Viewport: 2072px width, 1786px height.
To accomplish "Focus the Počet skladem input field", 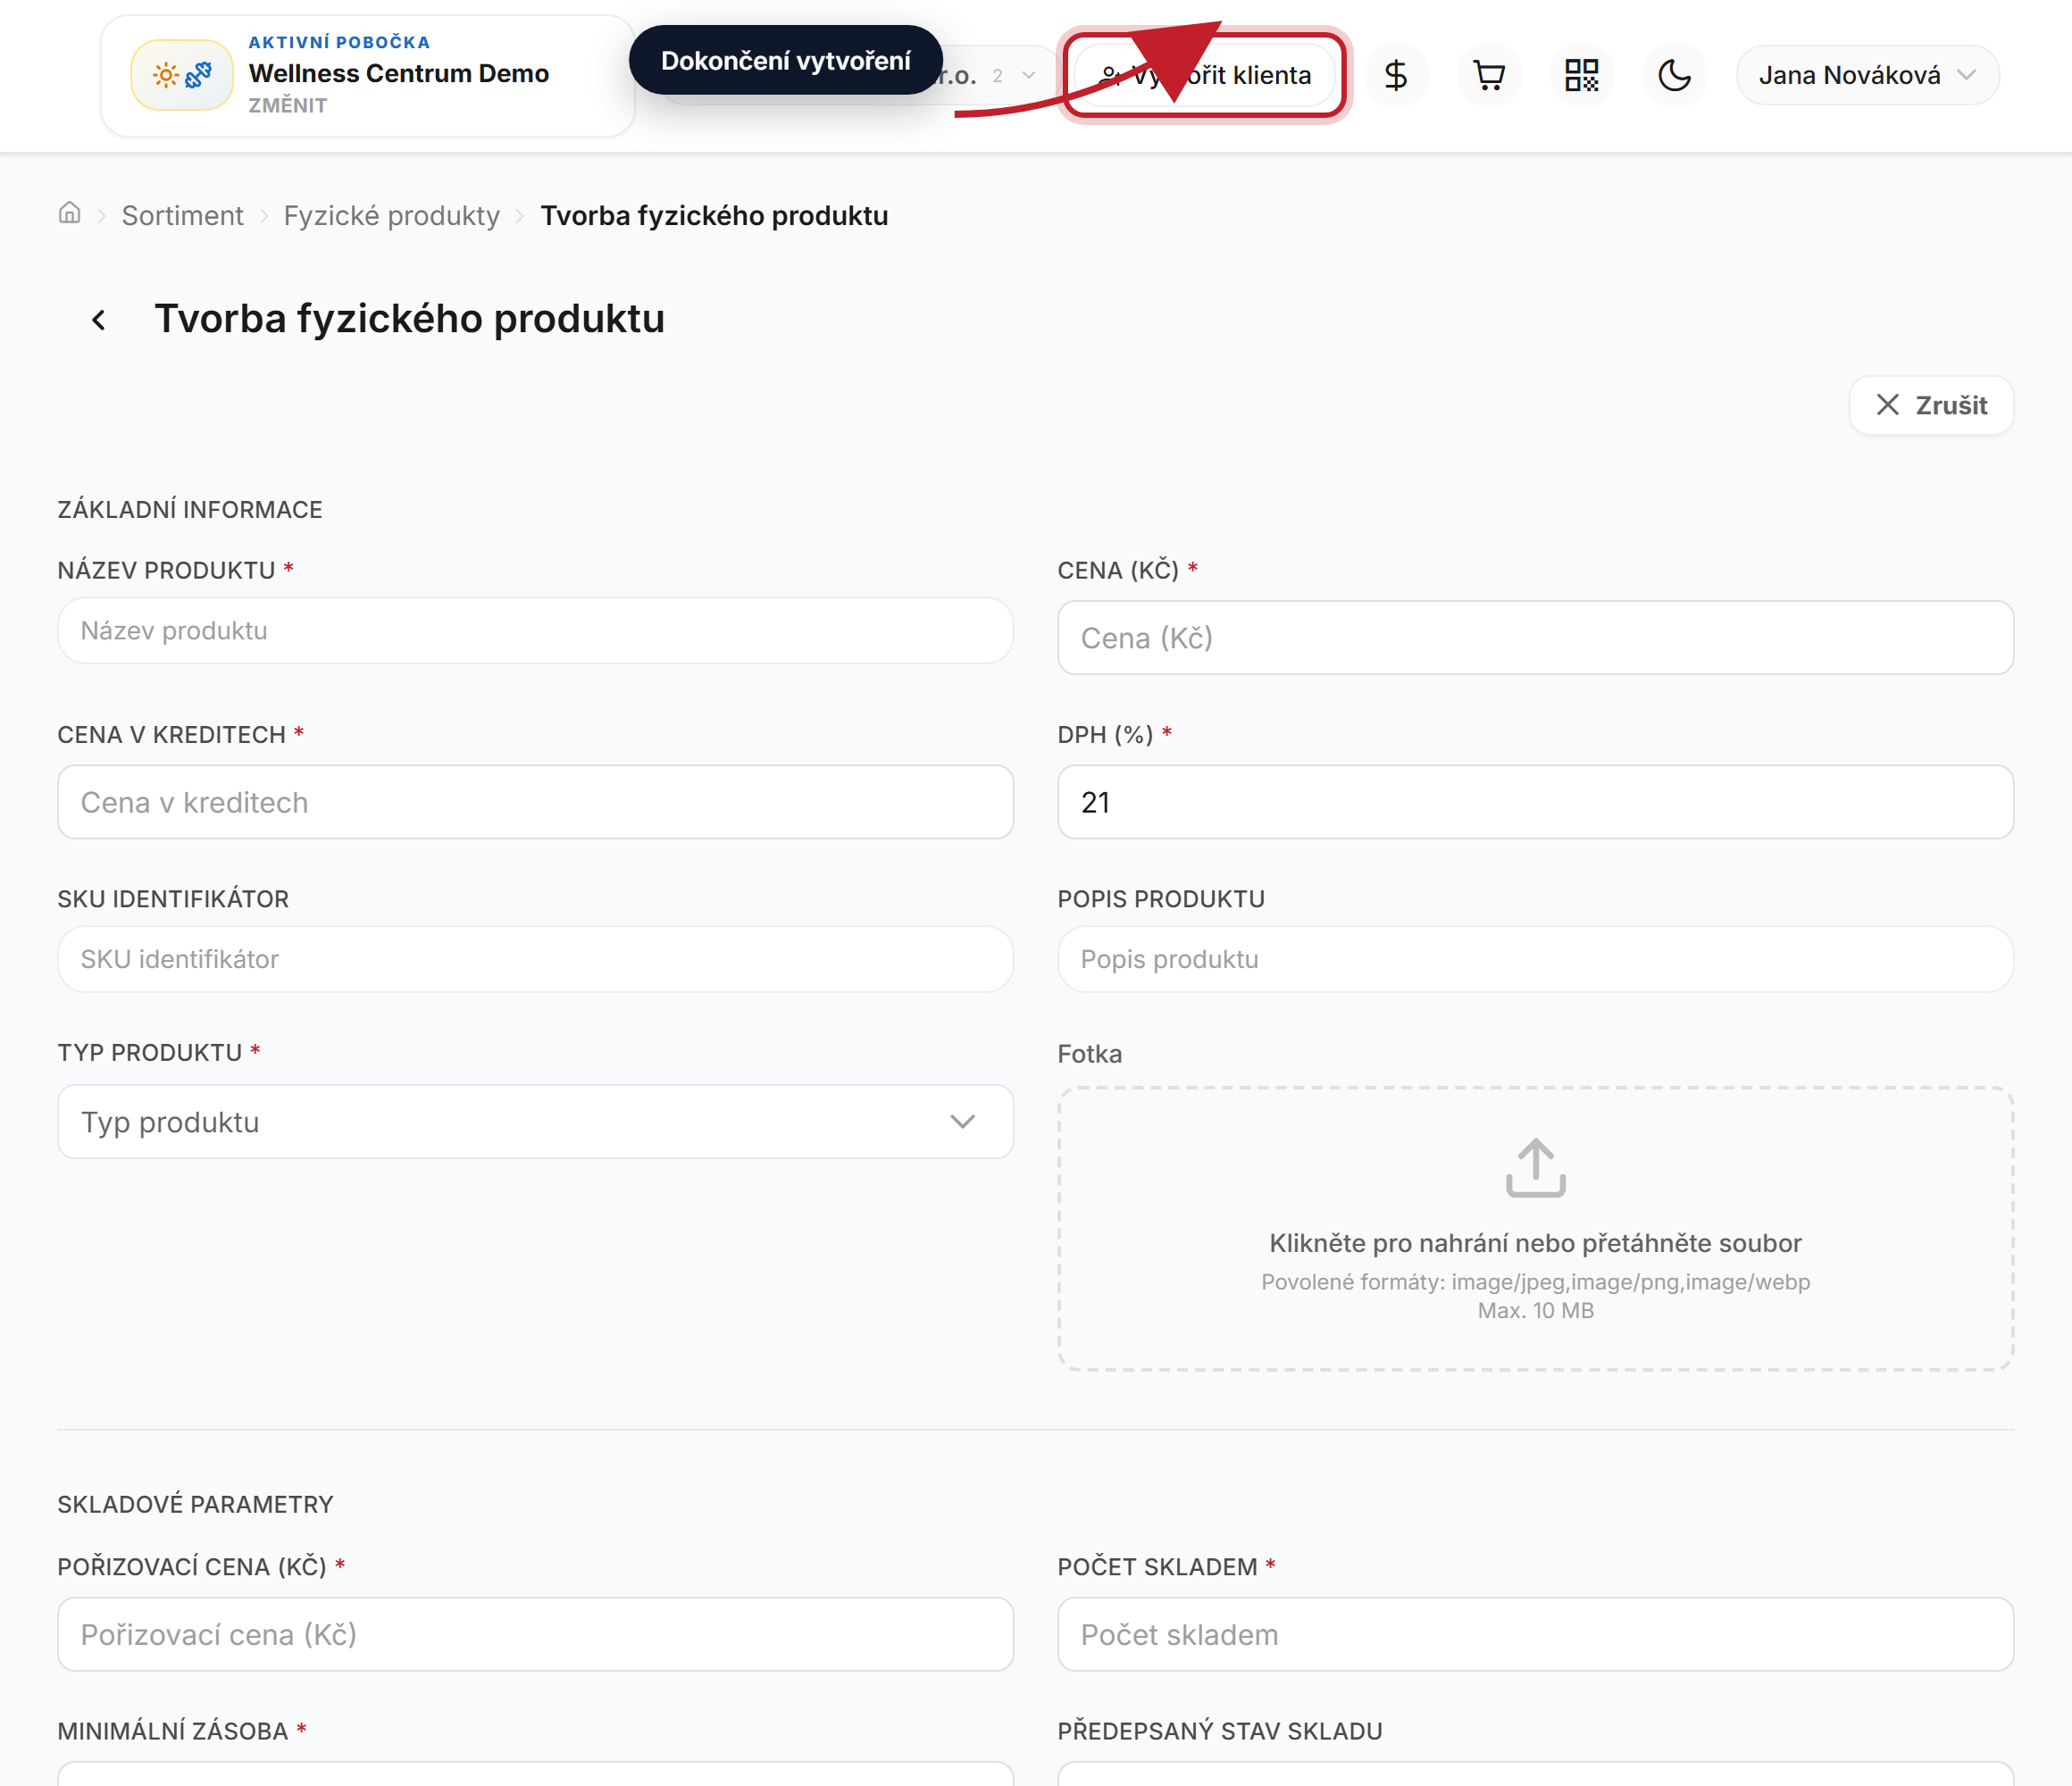I will coord(1535,1634).
